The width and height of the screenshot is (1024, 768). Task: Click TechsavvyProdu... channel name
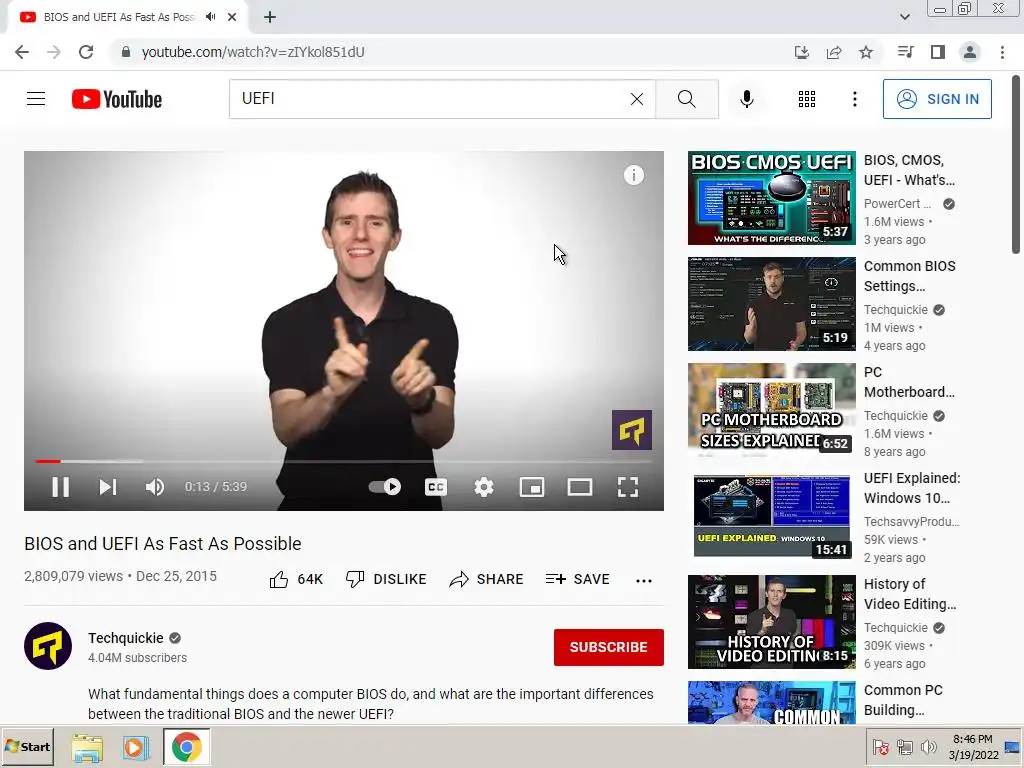pyautogui.click(x=911, y=521)
